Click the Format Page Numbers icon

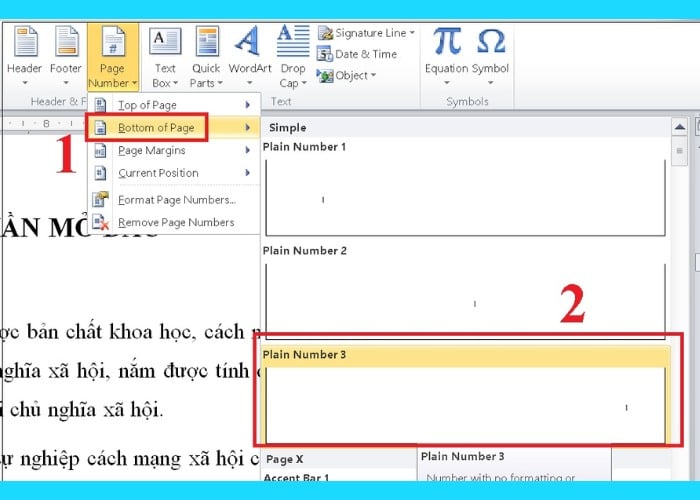(100, 199)
